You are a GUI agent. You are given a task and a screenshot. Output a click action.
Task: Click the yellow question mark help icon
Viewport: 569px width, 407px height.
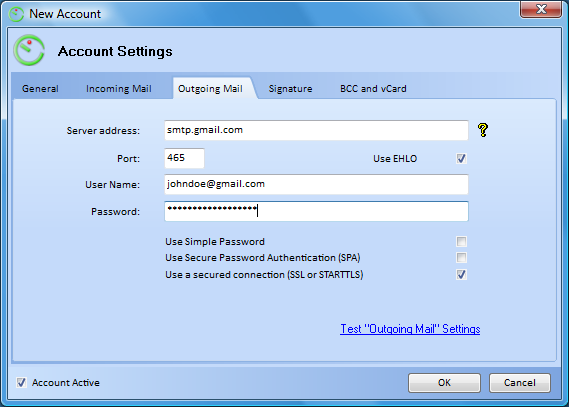(483, 130)
